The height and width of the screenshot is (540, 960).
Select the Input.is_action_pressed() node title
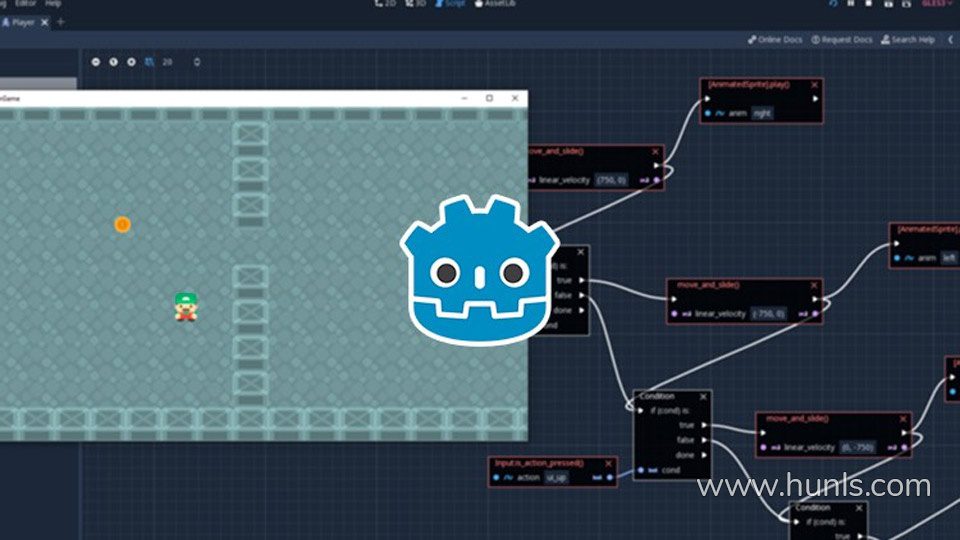pyautogui.click(x=539, y=463)
